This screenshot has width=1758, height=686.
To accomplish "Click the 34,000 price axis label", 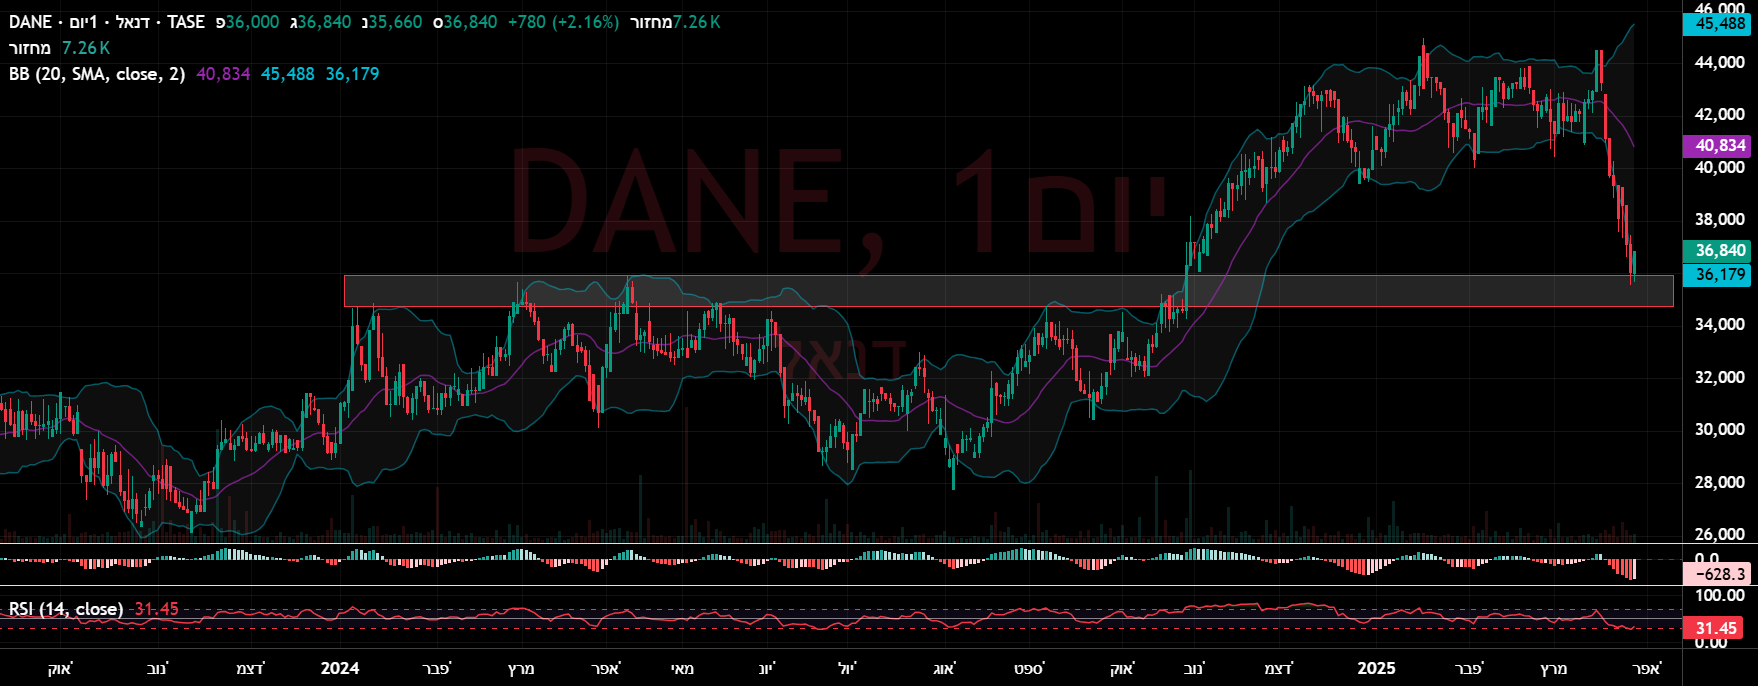I will tap(1720, 325).
